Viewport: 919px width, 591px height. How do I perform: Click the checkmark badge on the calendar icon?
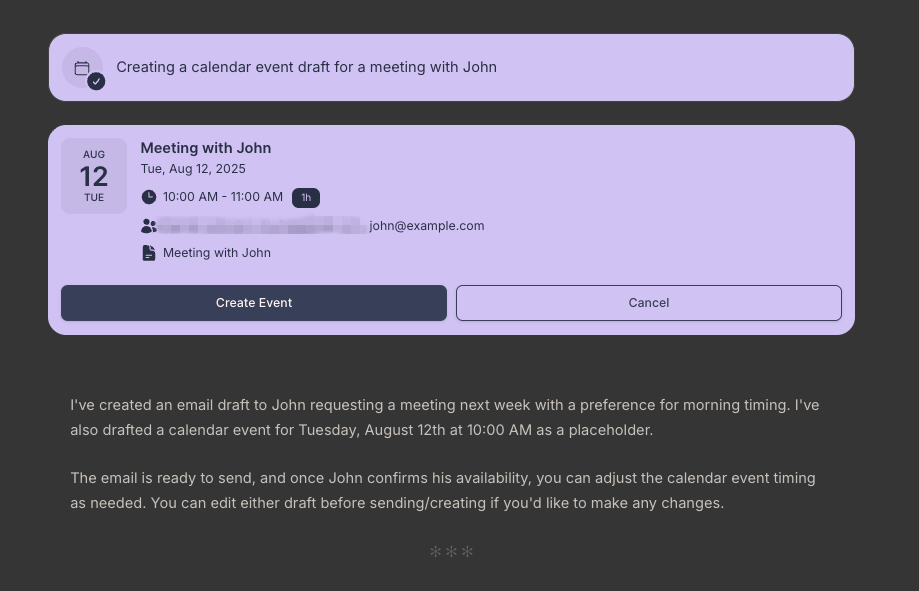96,81
